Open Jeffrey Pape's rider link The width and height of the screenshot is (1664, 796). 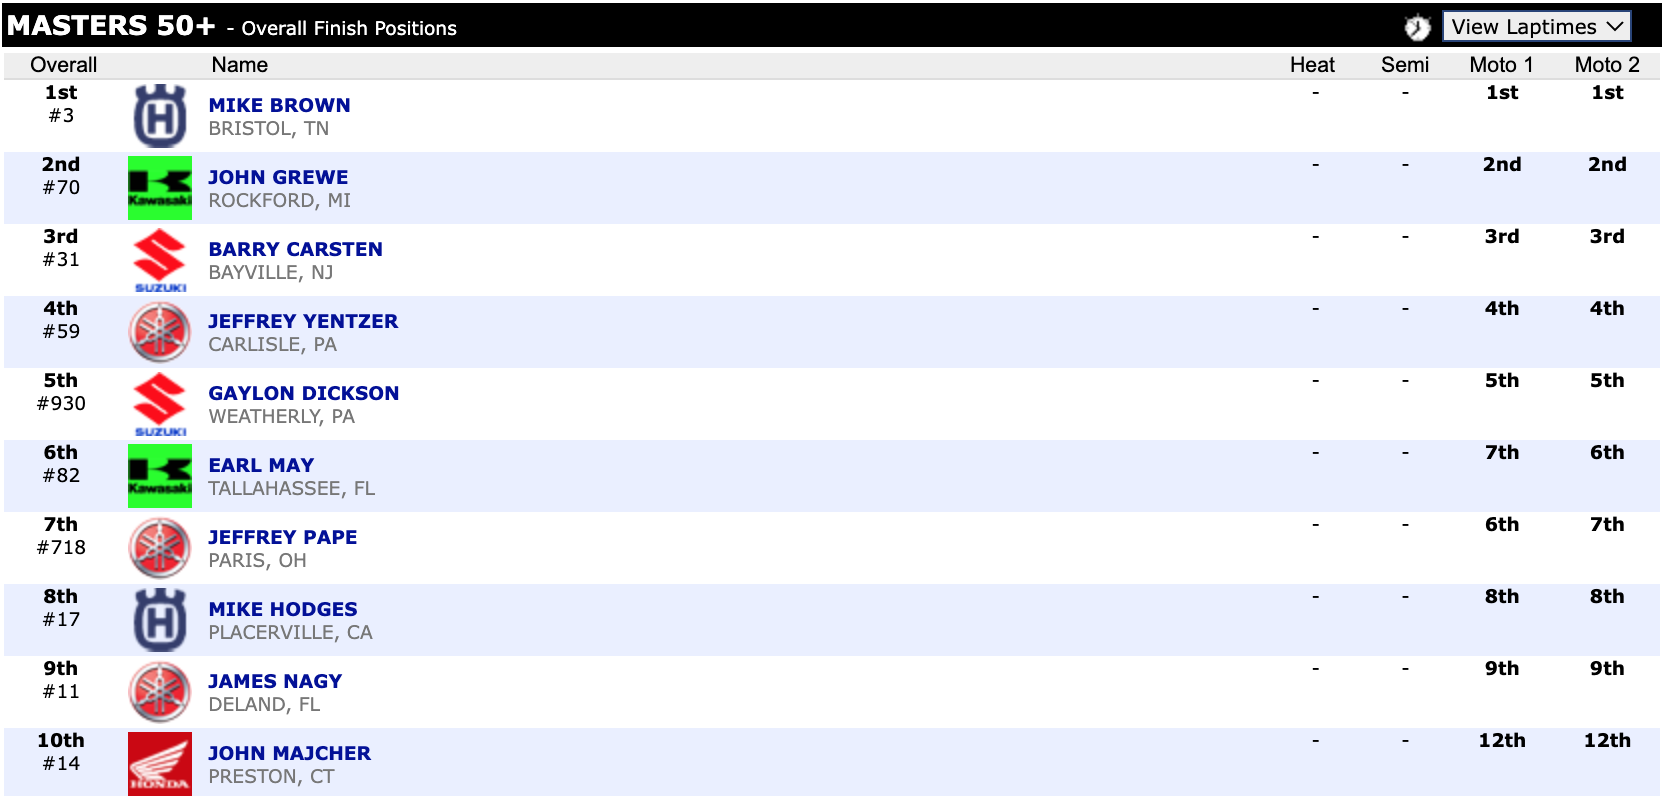282,537
